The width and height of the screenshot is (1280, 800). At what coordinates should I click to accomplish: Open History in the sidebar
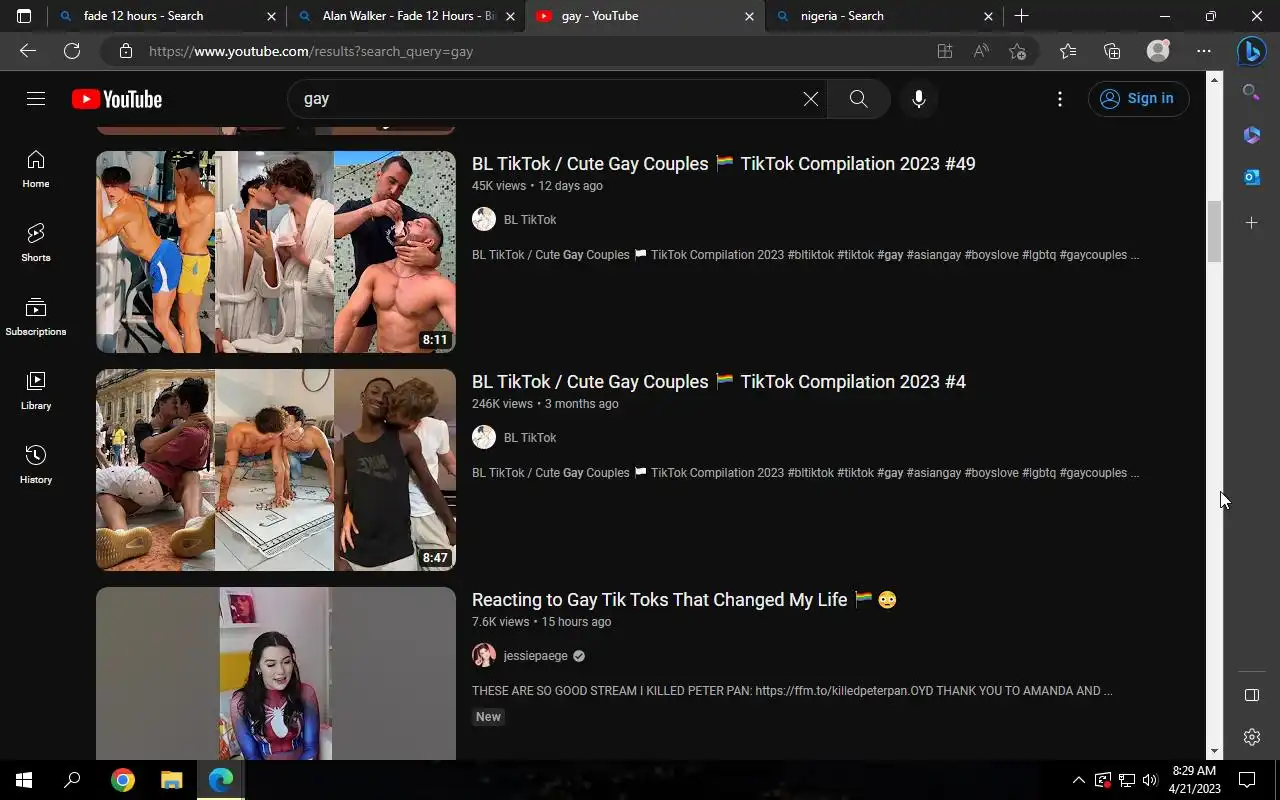(x=36, y=465)
